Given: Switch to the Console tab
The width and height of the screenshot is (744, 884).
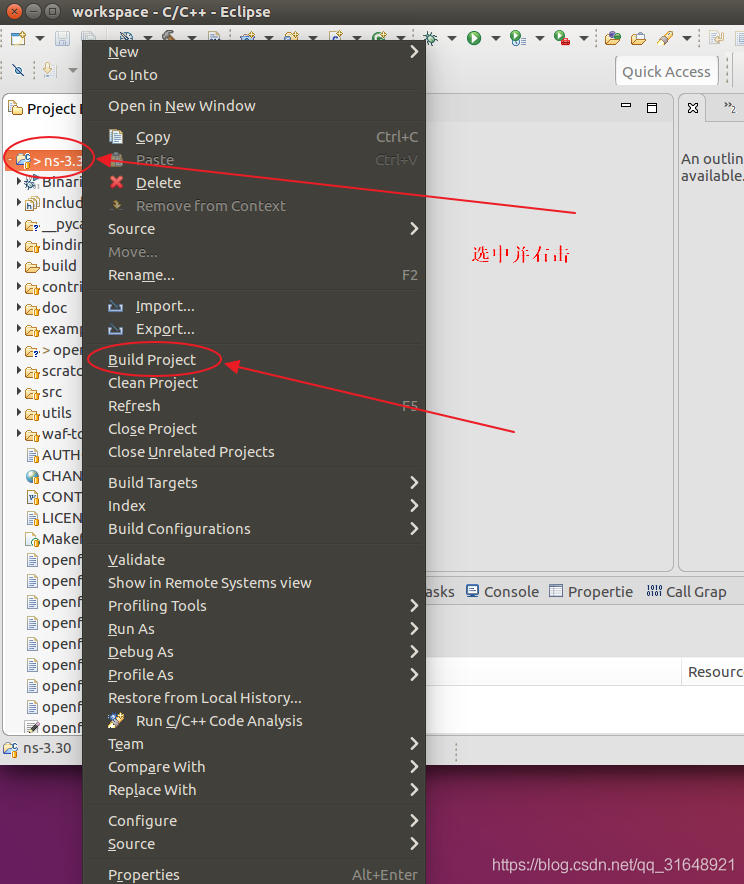Looking at the screenshot, I should 502,591.
